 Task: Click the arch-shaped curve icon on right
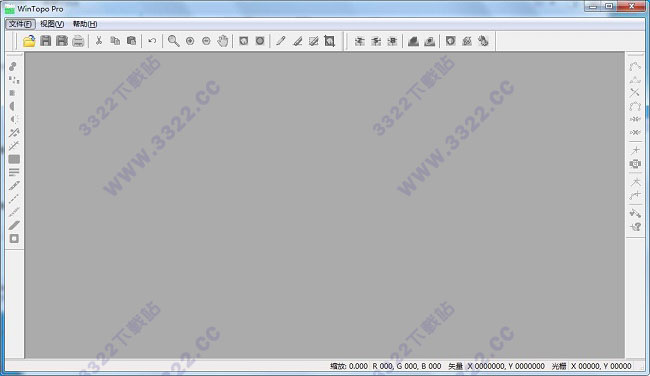pyautogui.click(x=635, y=106)
